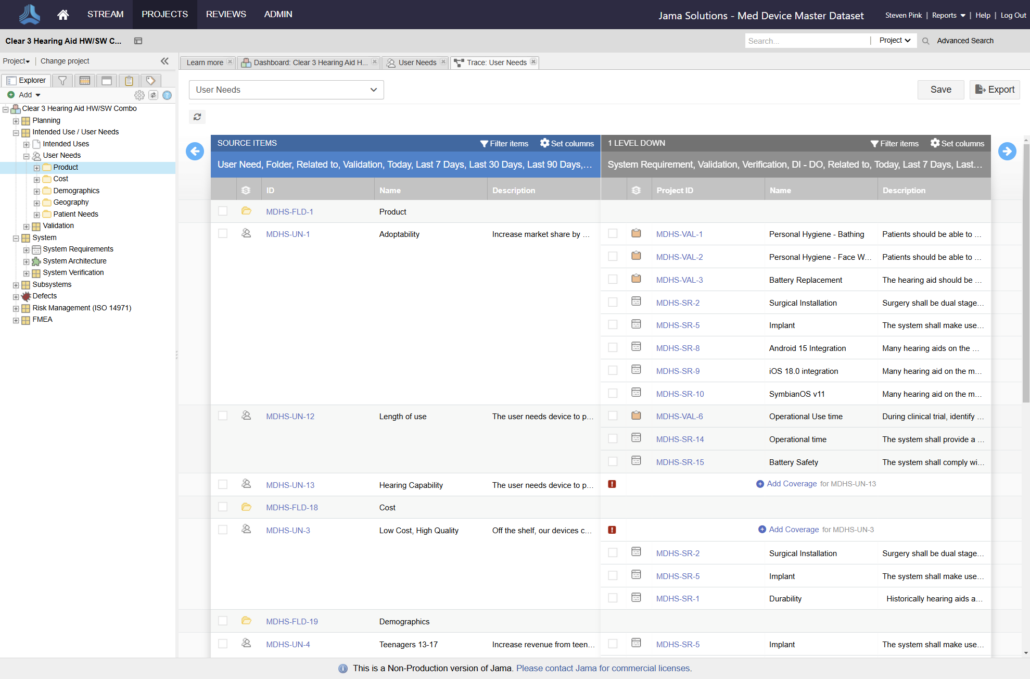Open the Tags tab icon in sidebar
The height and width of the screenshot is (679, 1030).
[150, 80]
